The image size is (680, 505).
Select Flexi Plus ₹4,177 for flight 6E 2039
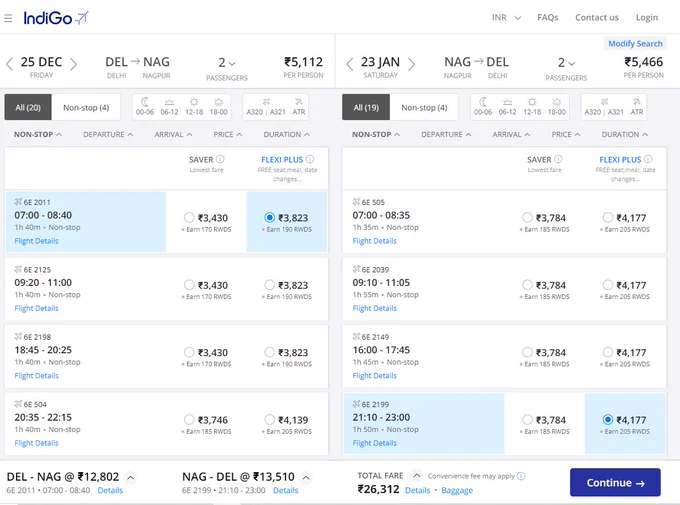[608, 285]
